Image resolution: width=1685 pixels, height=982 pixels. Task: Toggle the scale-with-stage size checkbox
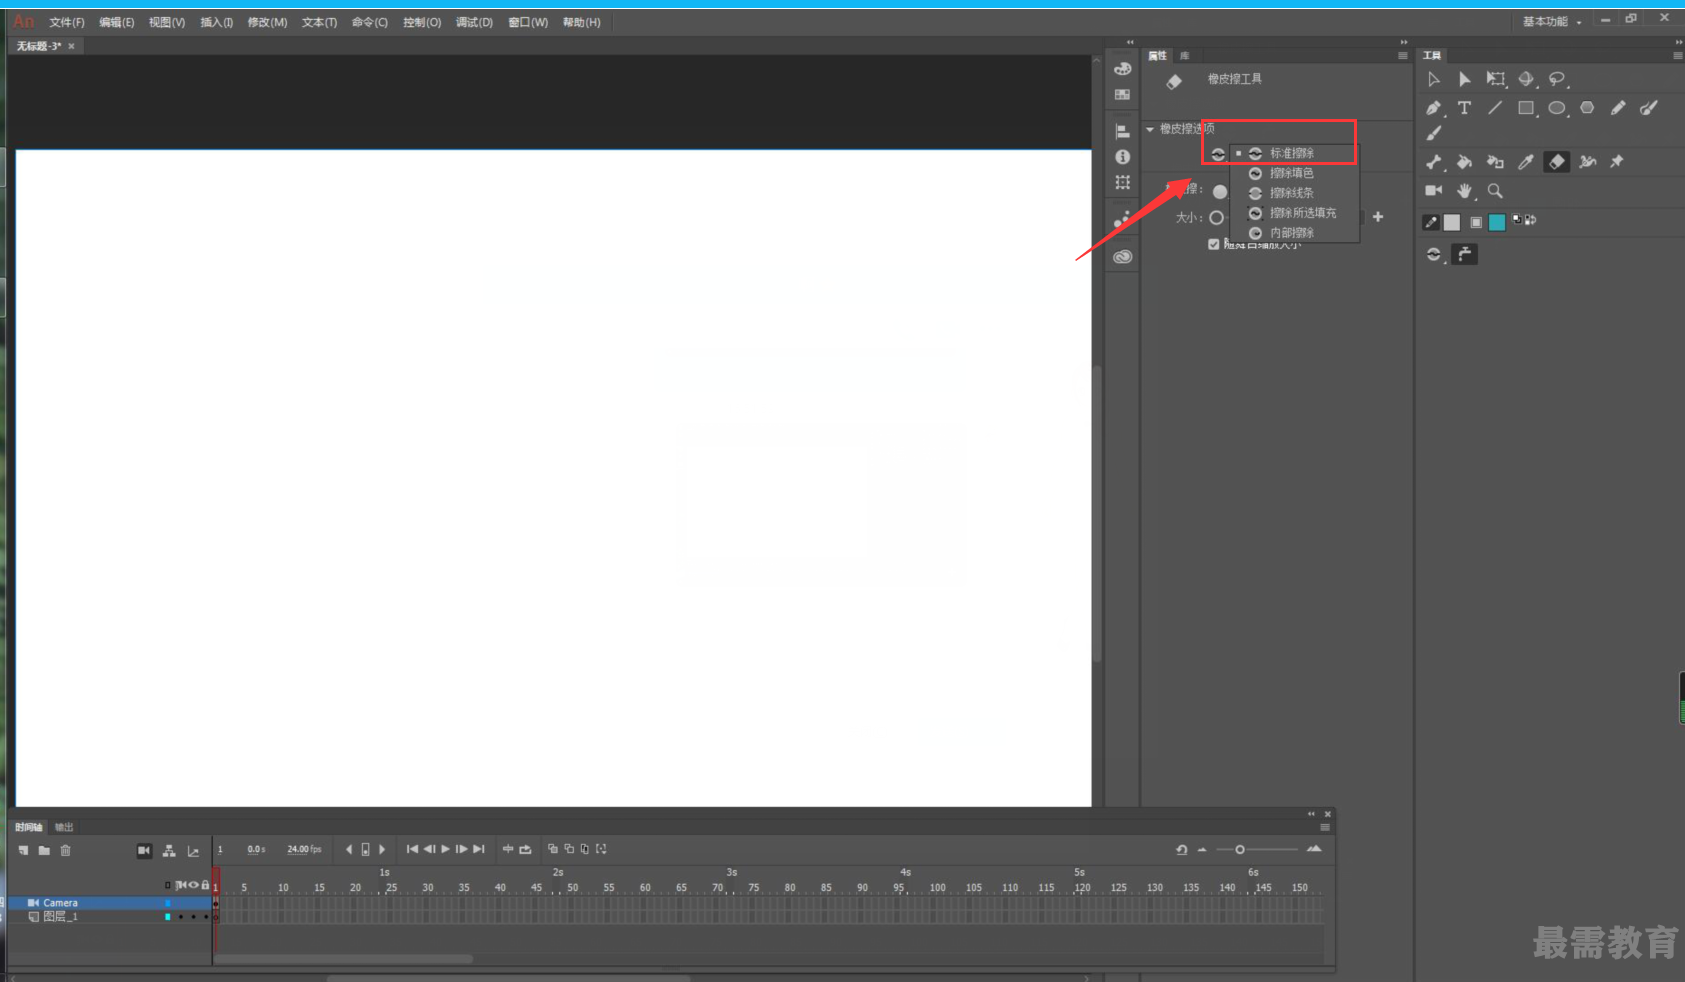tap(1213, 244)
